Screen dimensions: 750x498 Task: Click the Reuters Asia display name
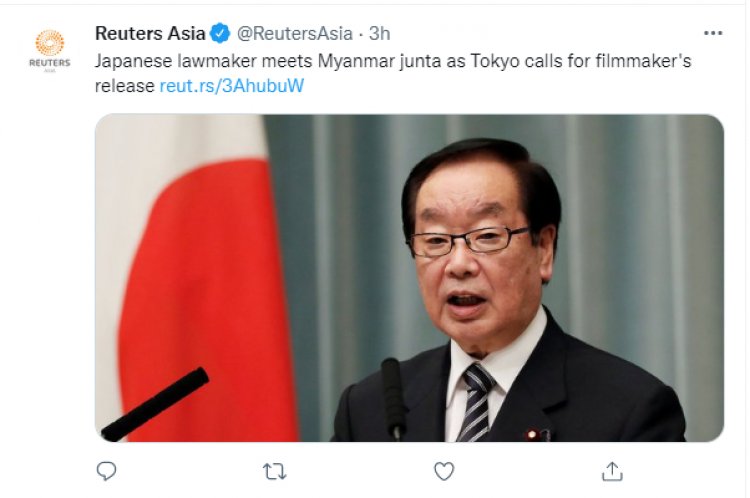pyautogui.click(x=150, y=33)
